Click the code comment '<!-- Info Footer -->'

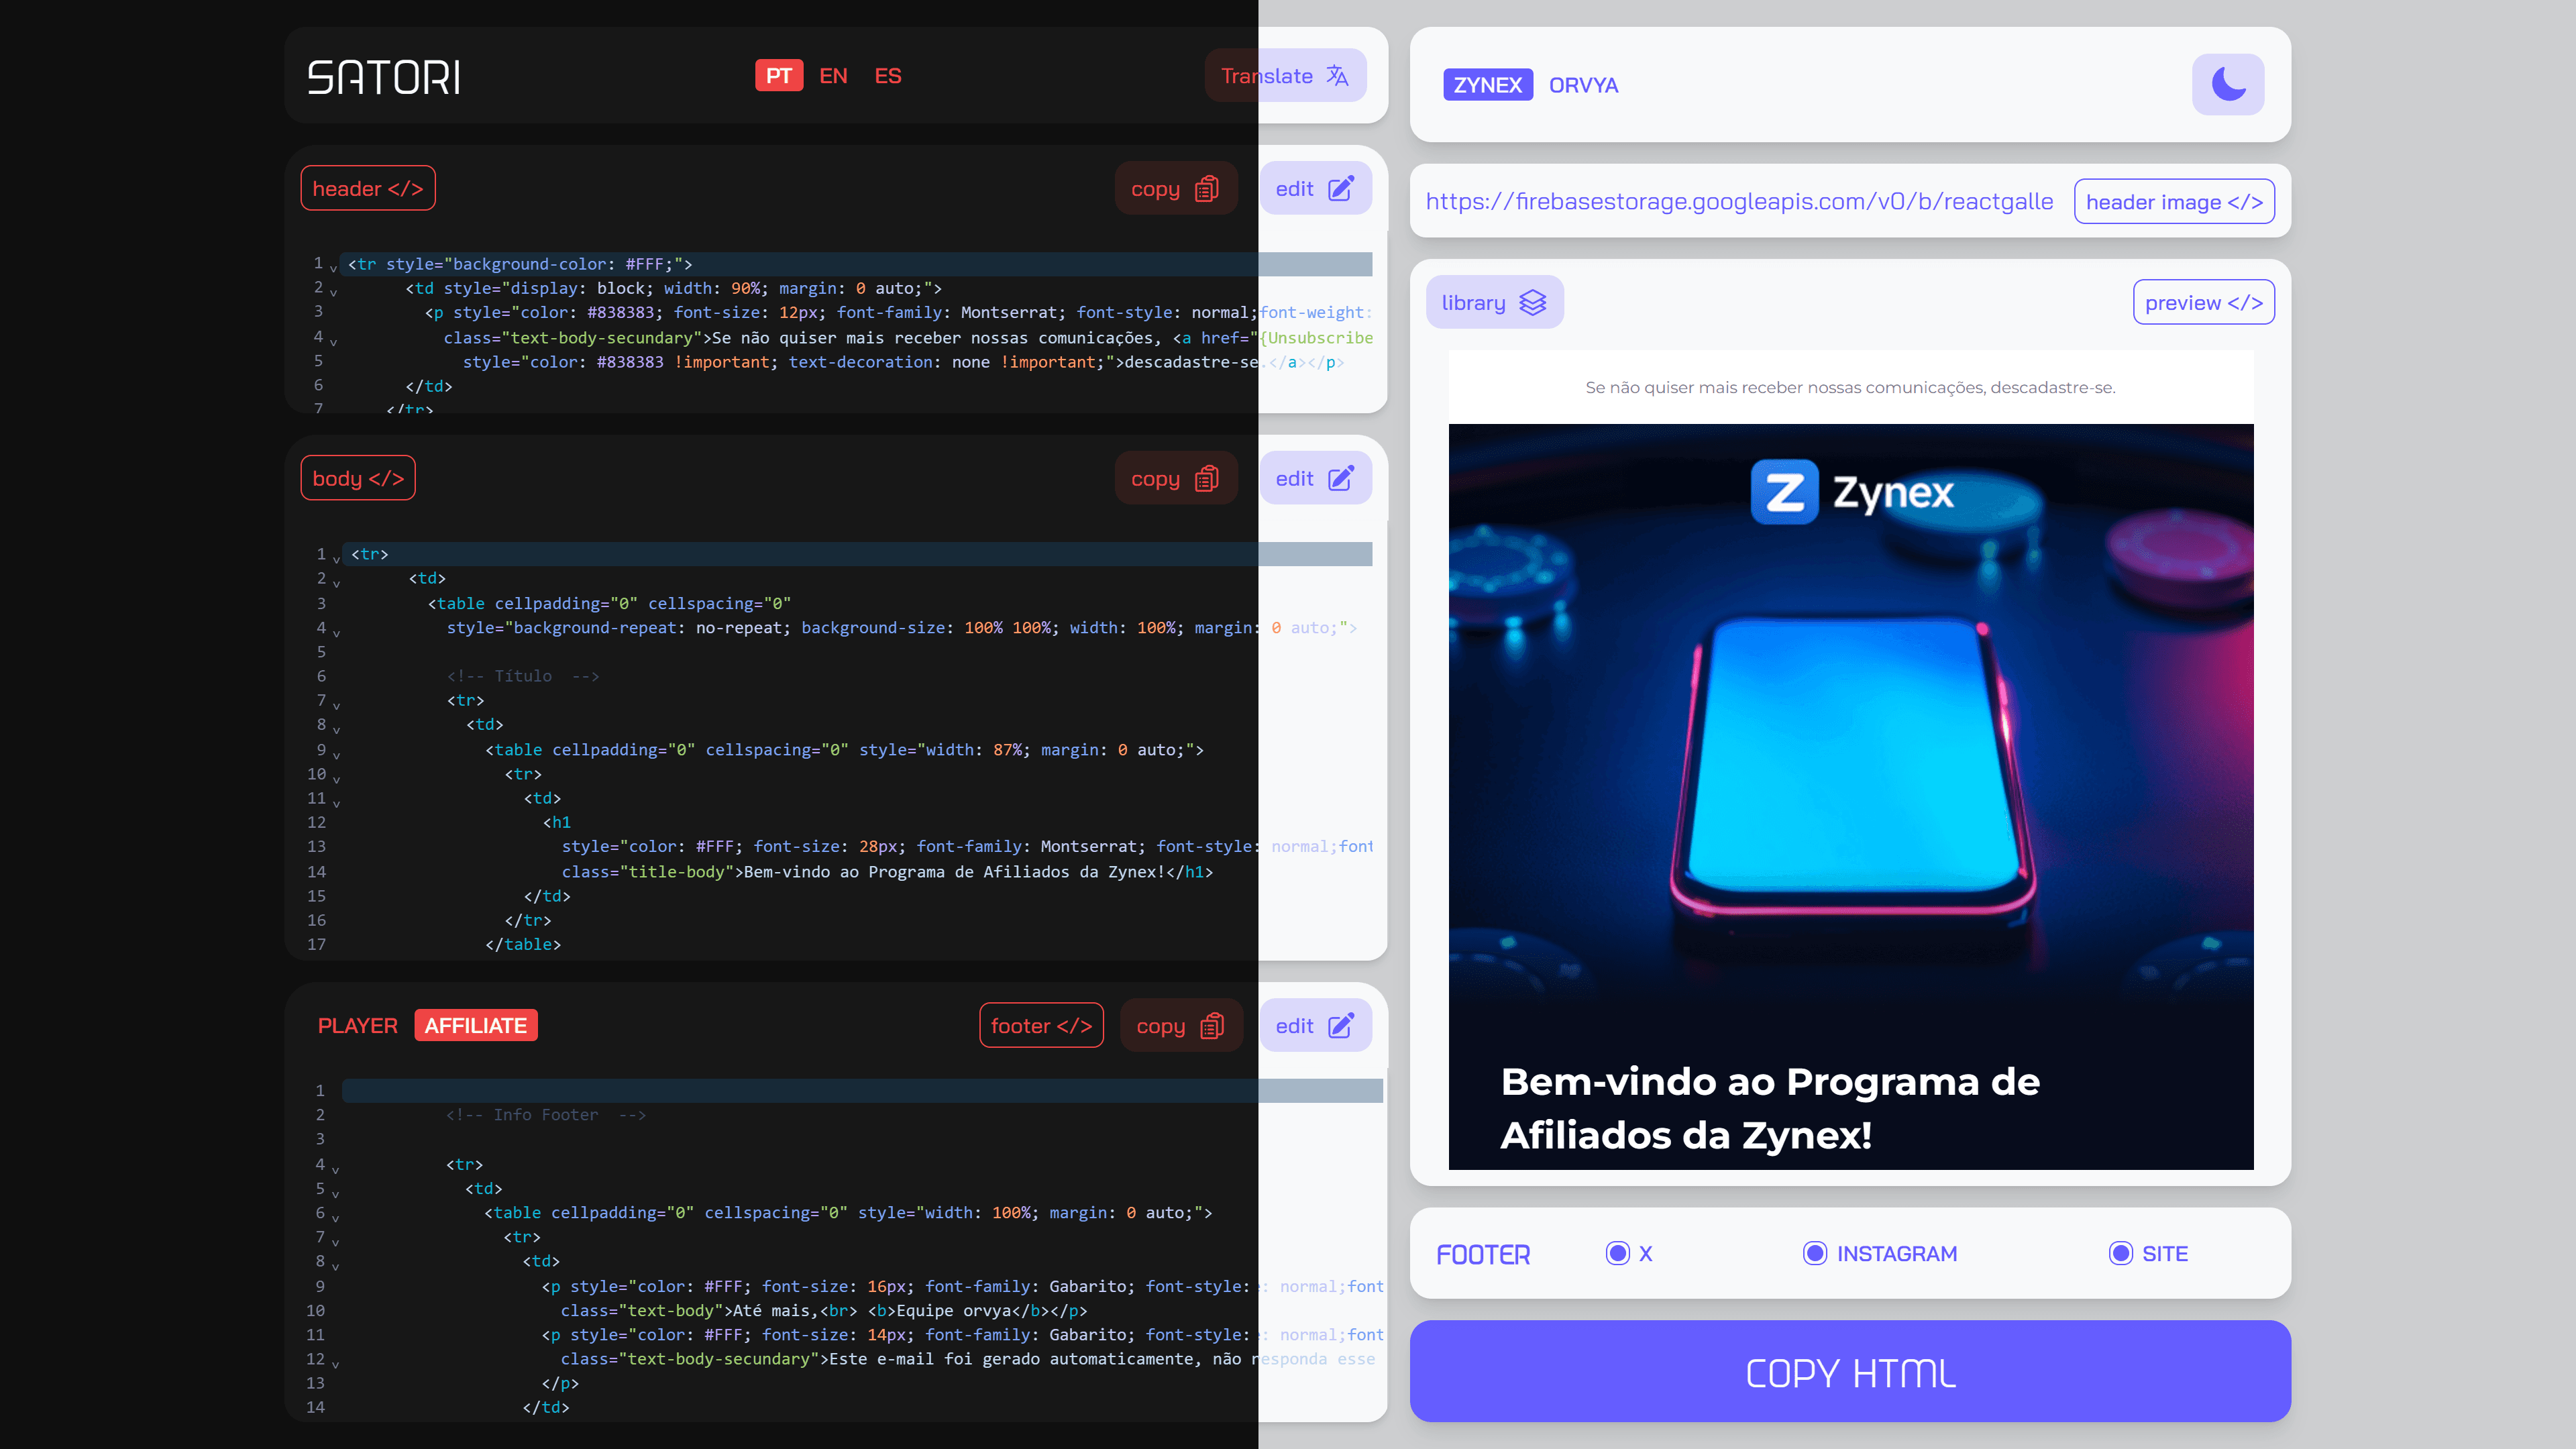[546, 1116]
